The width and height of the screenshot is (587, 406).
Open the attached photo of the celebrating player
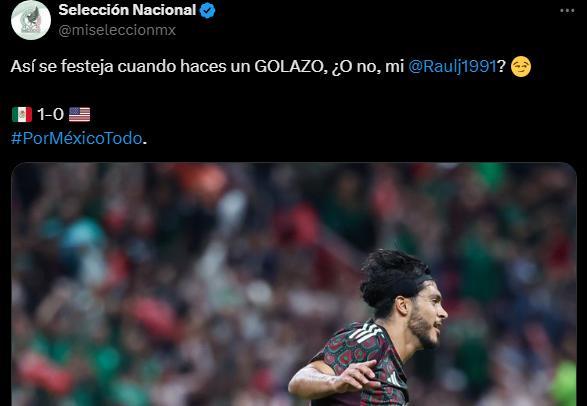pos(294,284)
